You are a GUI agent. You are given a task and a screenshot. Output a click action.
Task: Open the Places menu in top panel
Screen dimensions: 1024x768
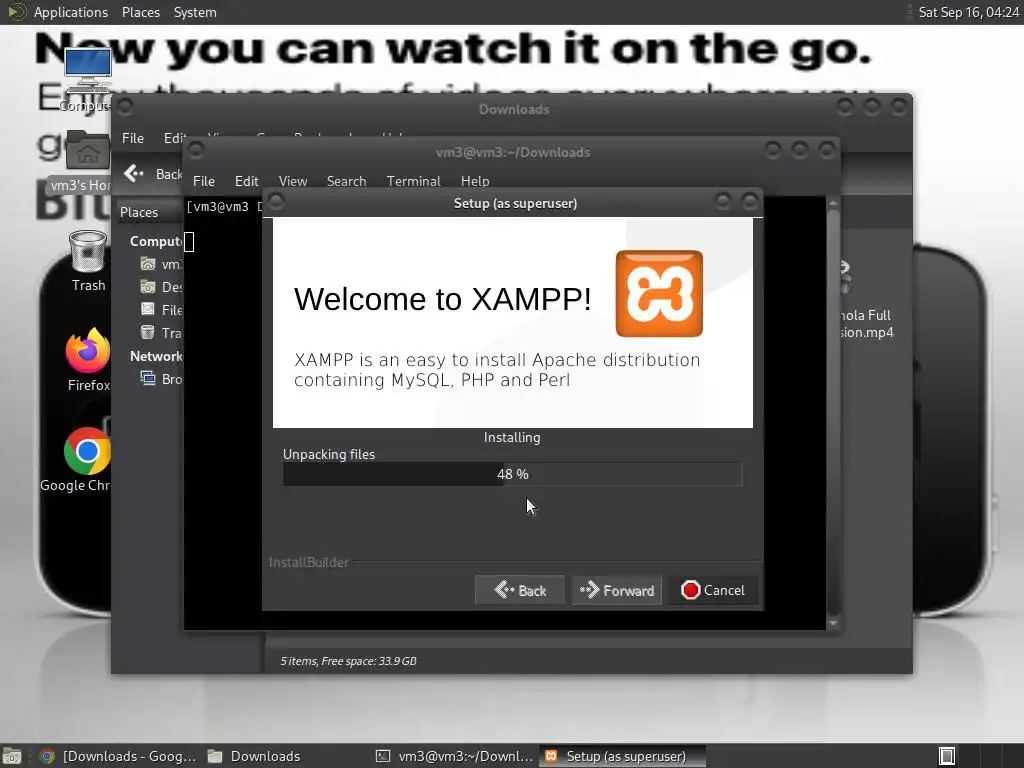[140, 12]
